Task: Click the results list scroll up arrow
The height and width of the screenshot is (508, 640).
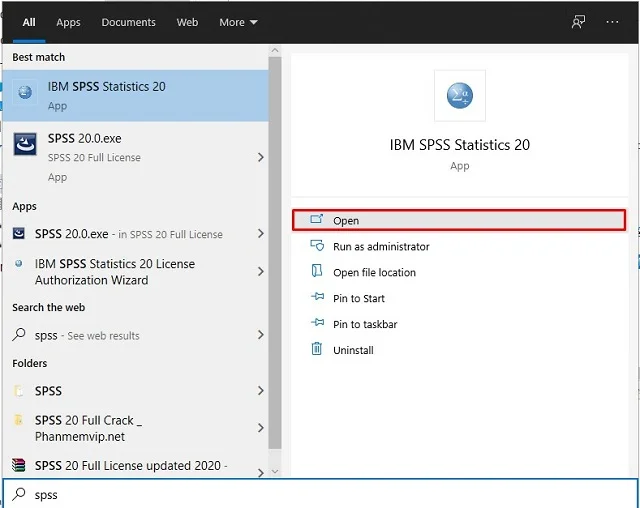Action: pos(275,50)
